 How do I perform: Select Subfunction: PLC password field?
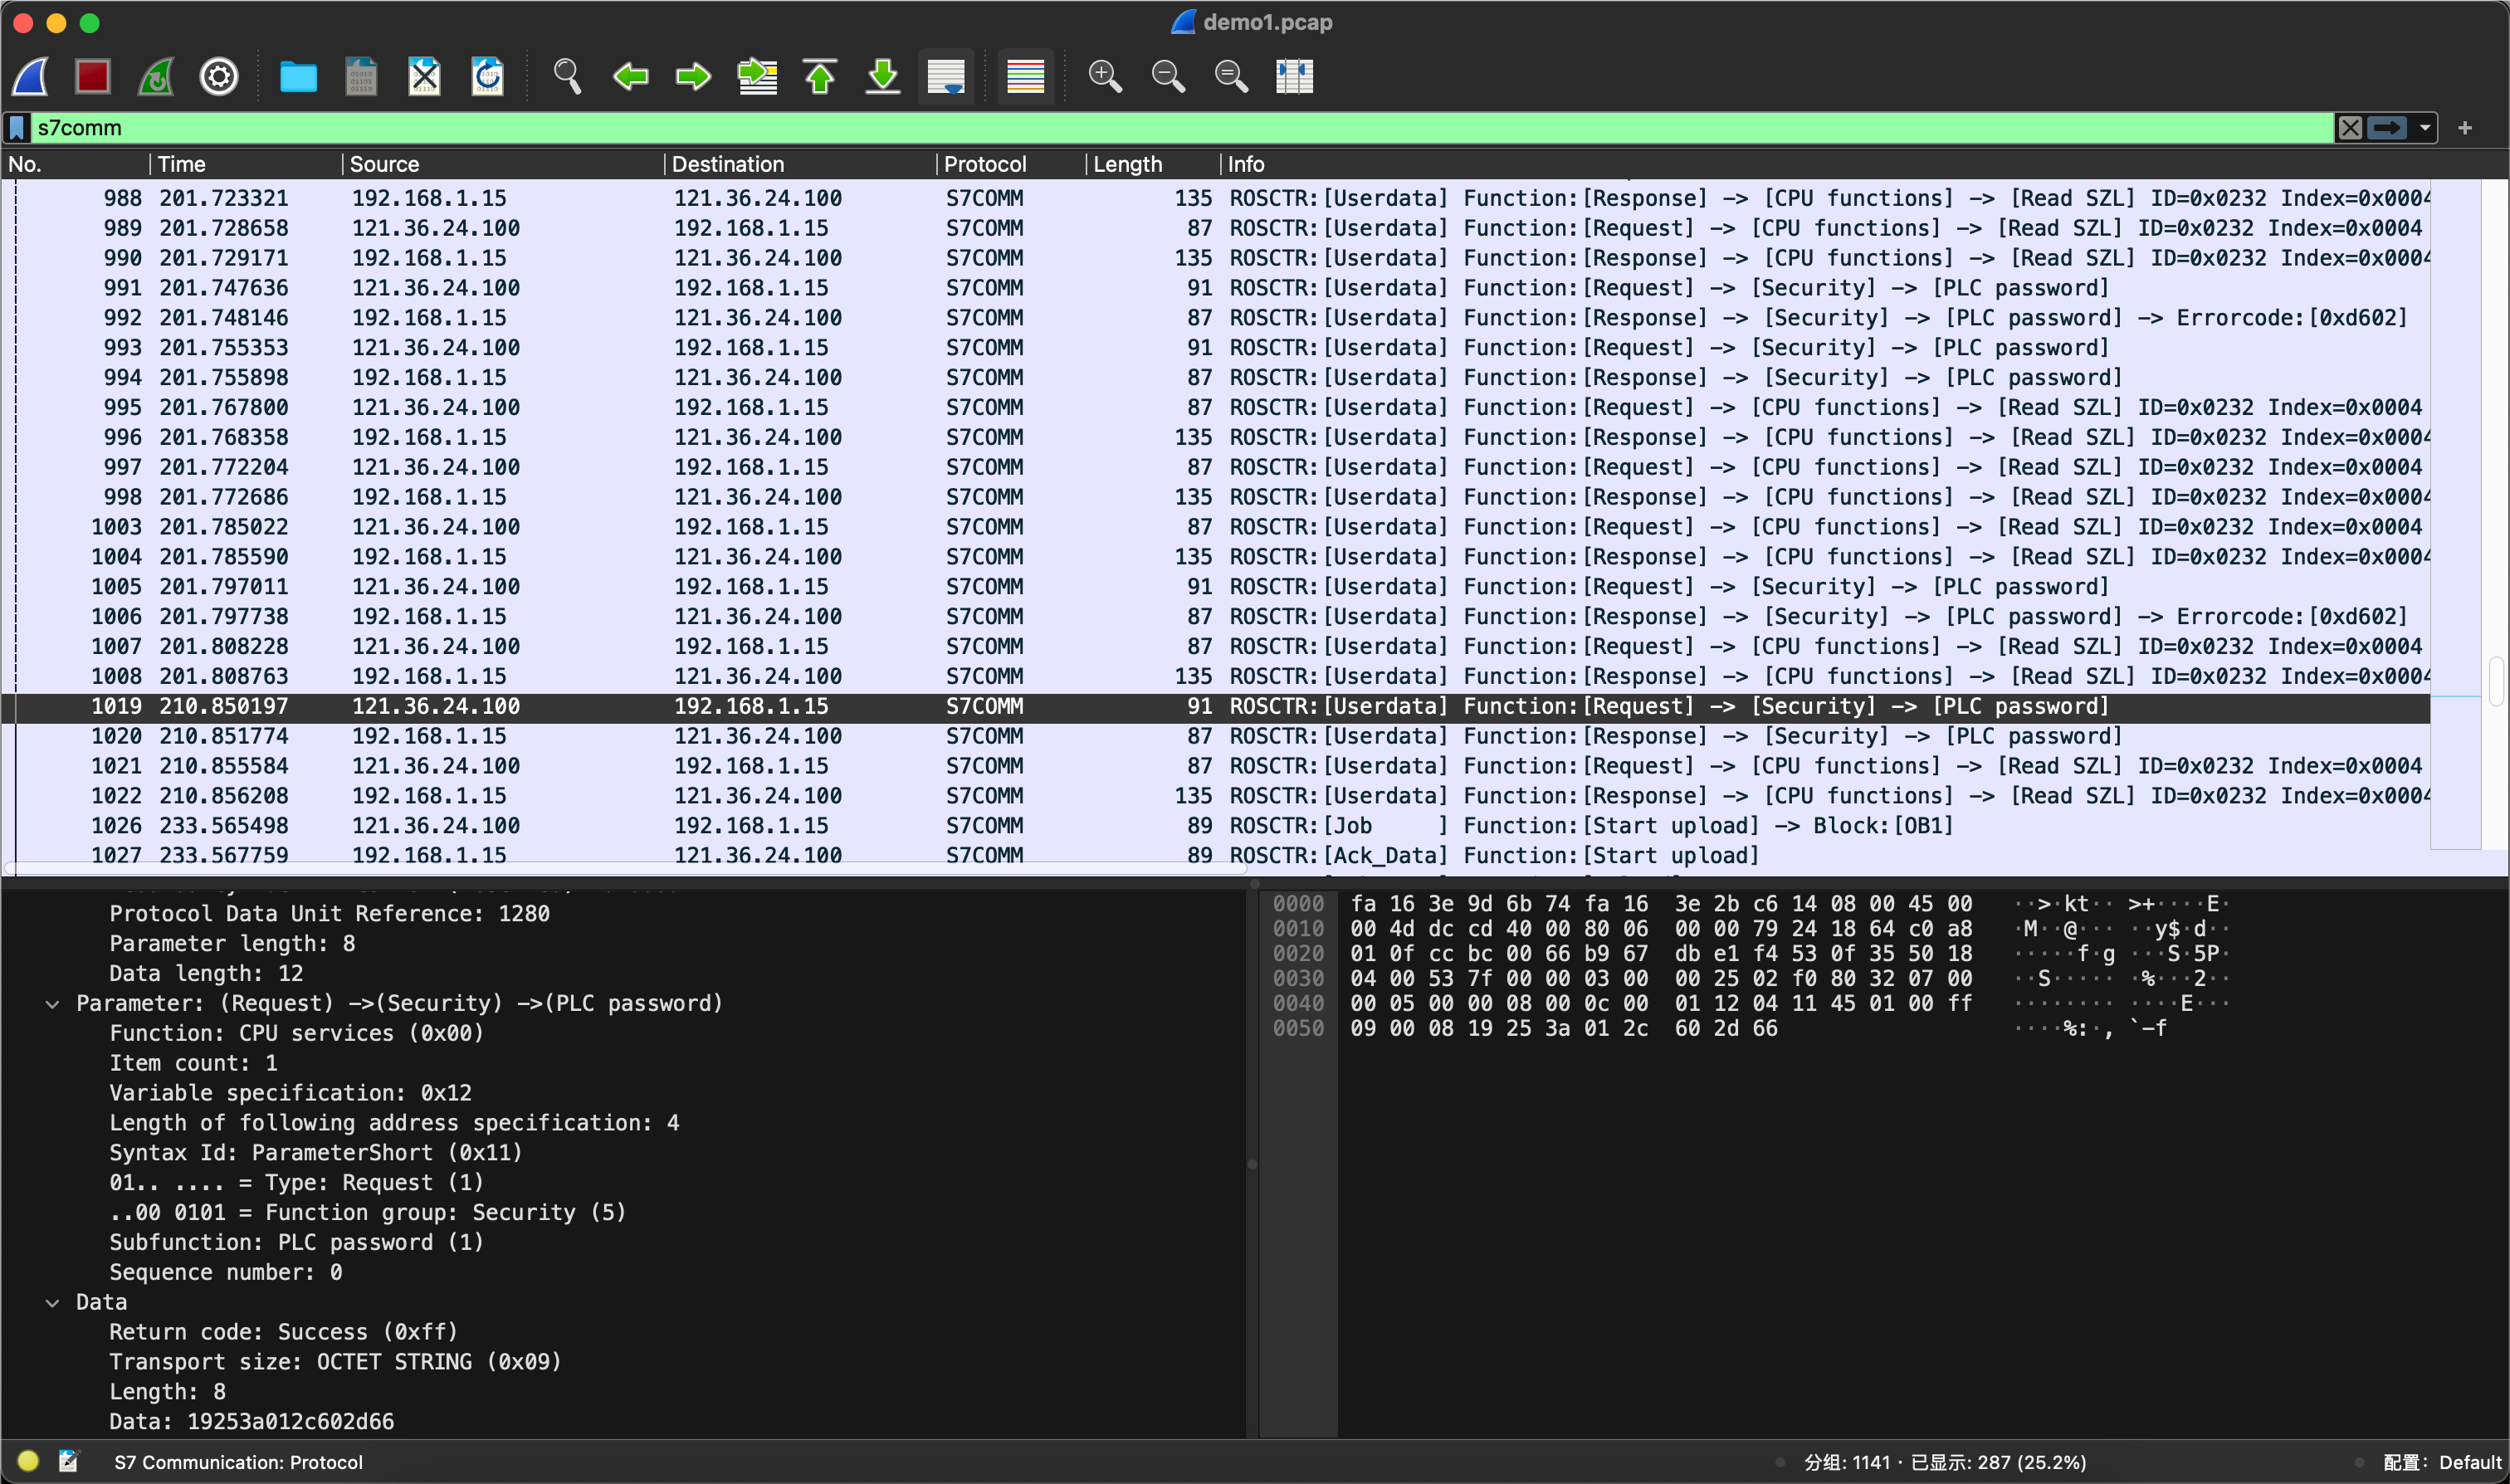pos(296,1243)
